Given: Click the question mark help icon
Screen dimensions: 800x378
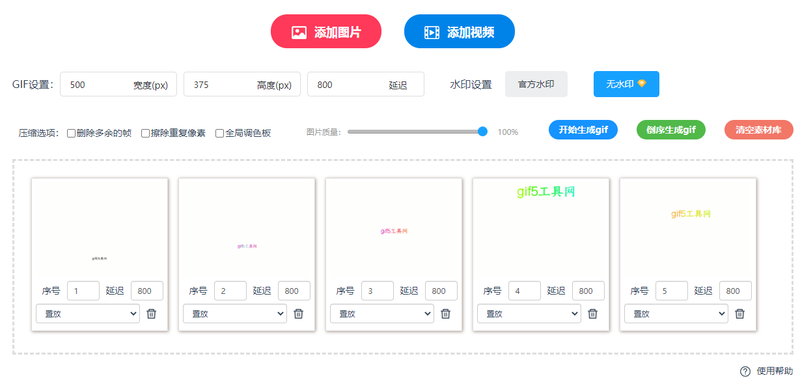Looking at the screenshot, I should pos(745,371).
